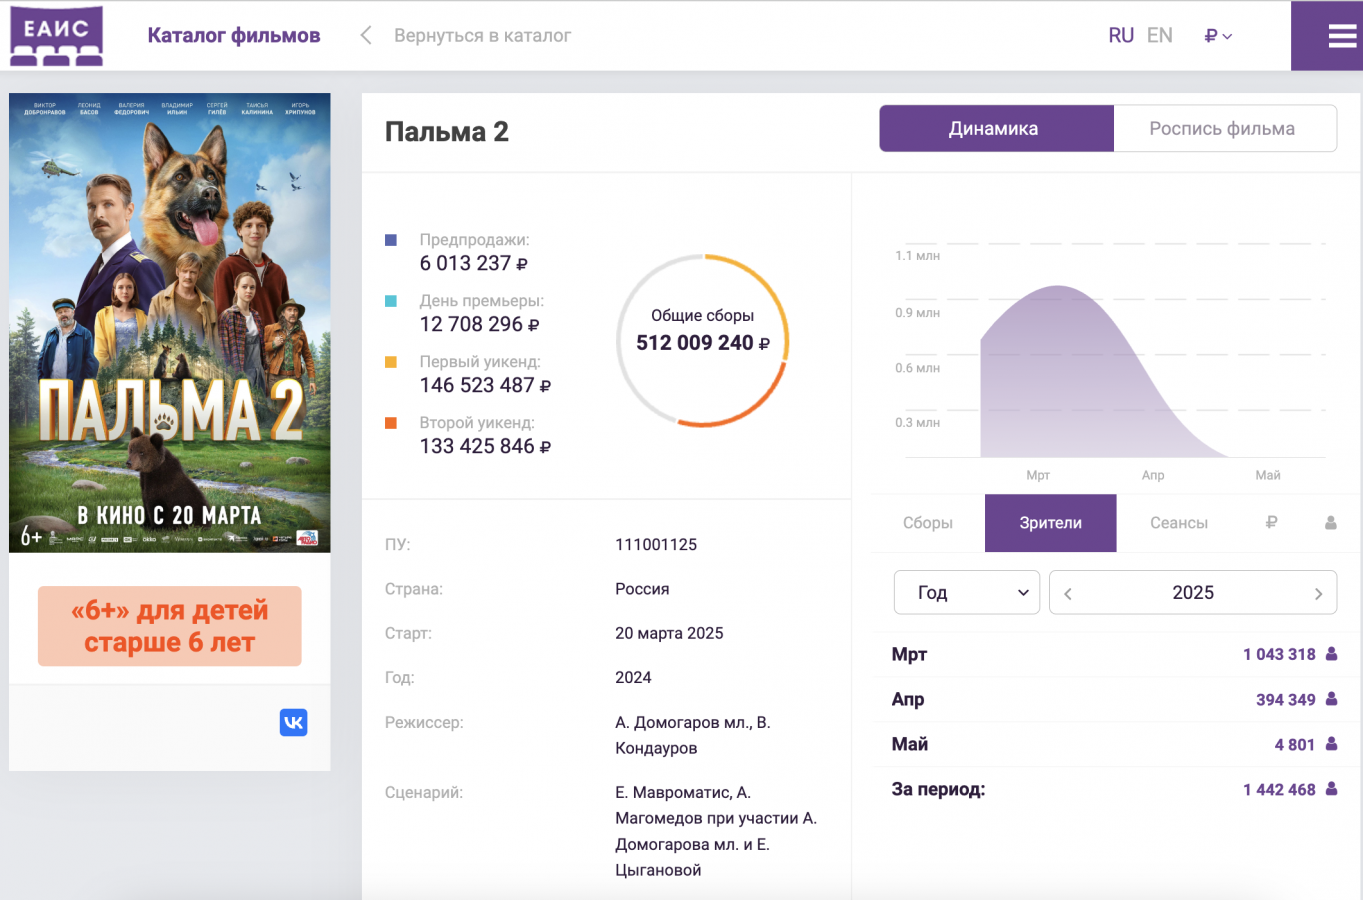The image size is (1363, 900).
Task: Go to previous year arrow
Action: 1068,594
